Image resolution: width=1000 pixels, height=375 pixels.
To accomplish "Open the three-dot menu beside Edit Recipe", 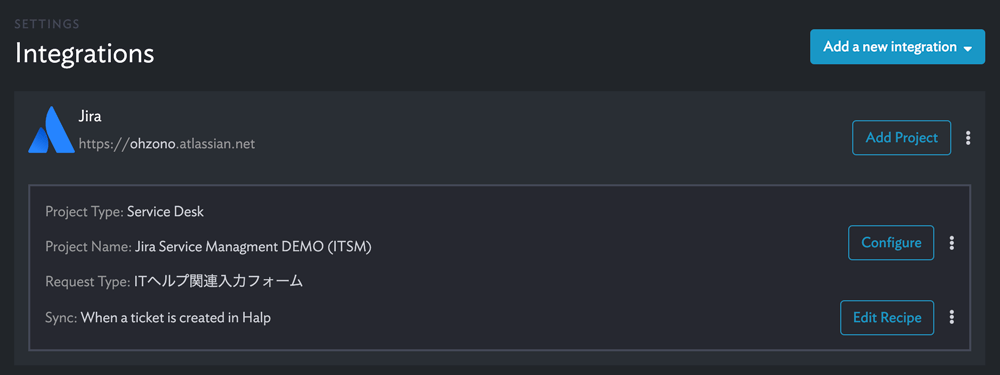I will [952, 317].
